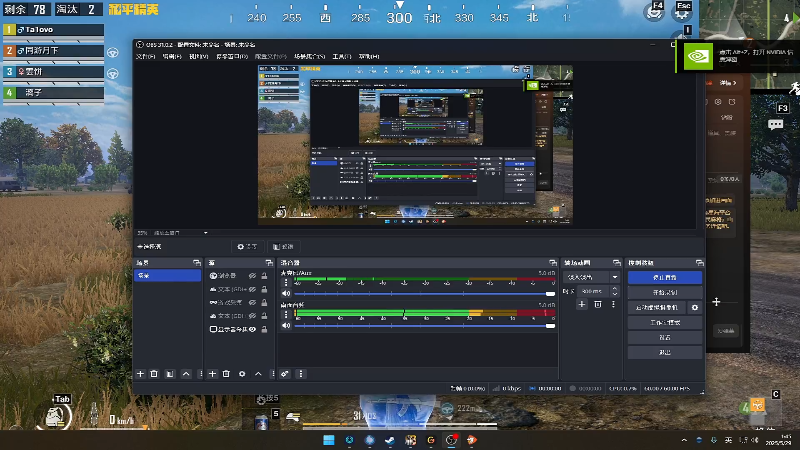Pop out the scene transitions dock panel
The height and width of the screenshot is (450, 800).
coord(617,263)
